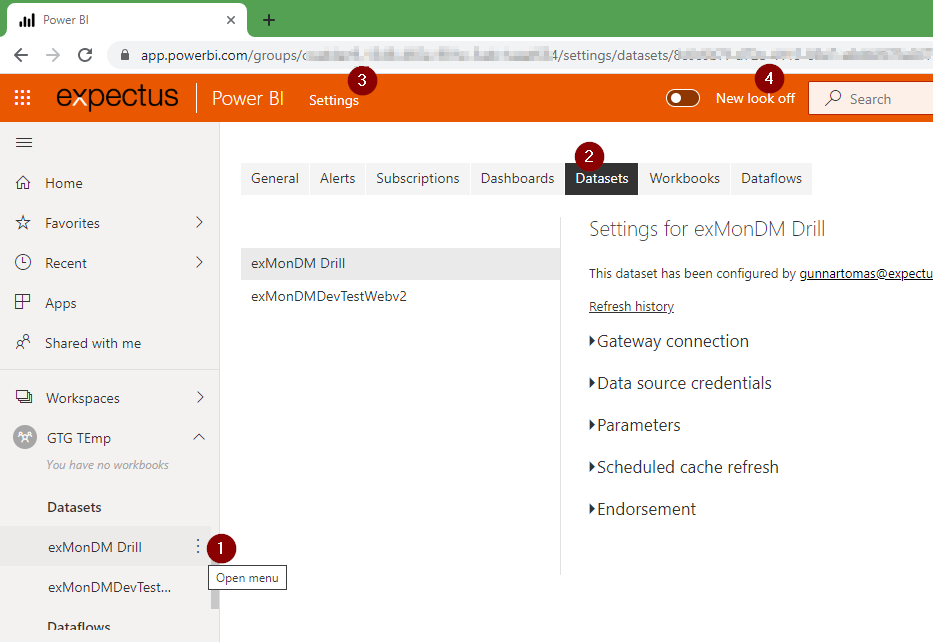Screen dimensions: 933x642
Task: Open a new browser tab
Action: pos(269,20)
